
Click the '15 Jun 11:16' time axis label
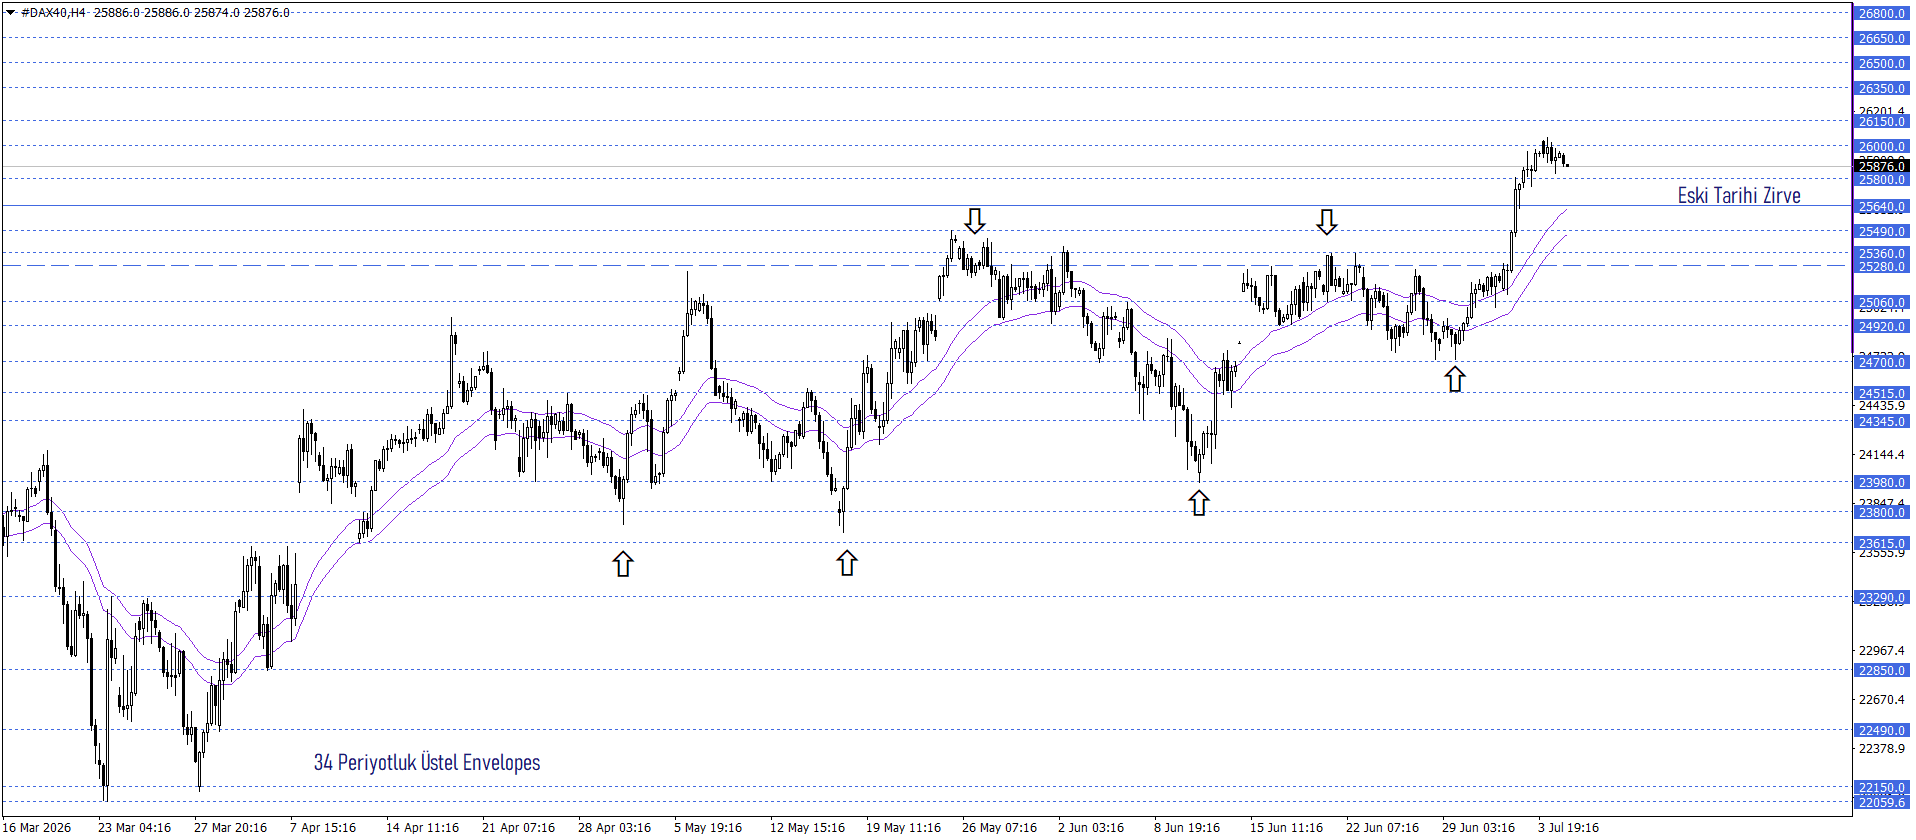pos(1286,827)
